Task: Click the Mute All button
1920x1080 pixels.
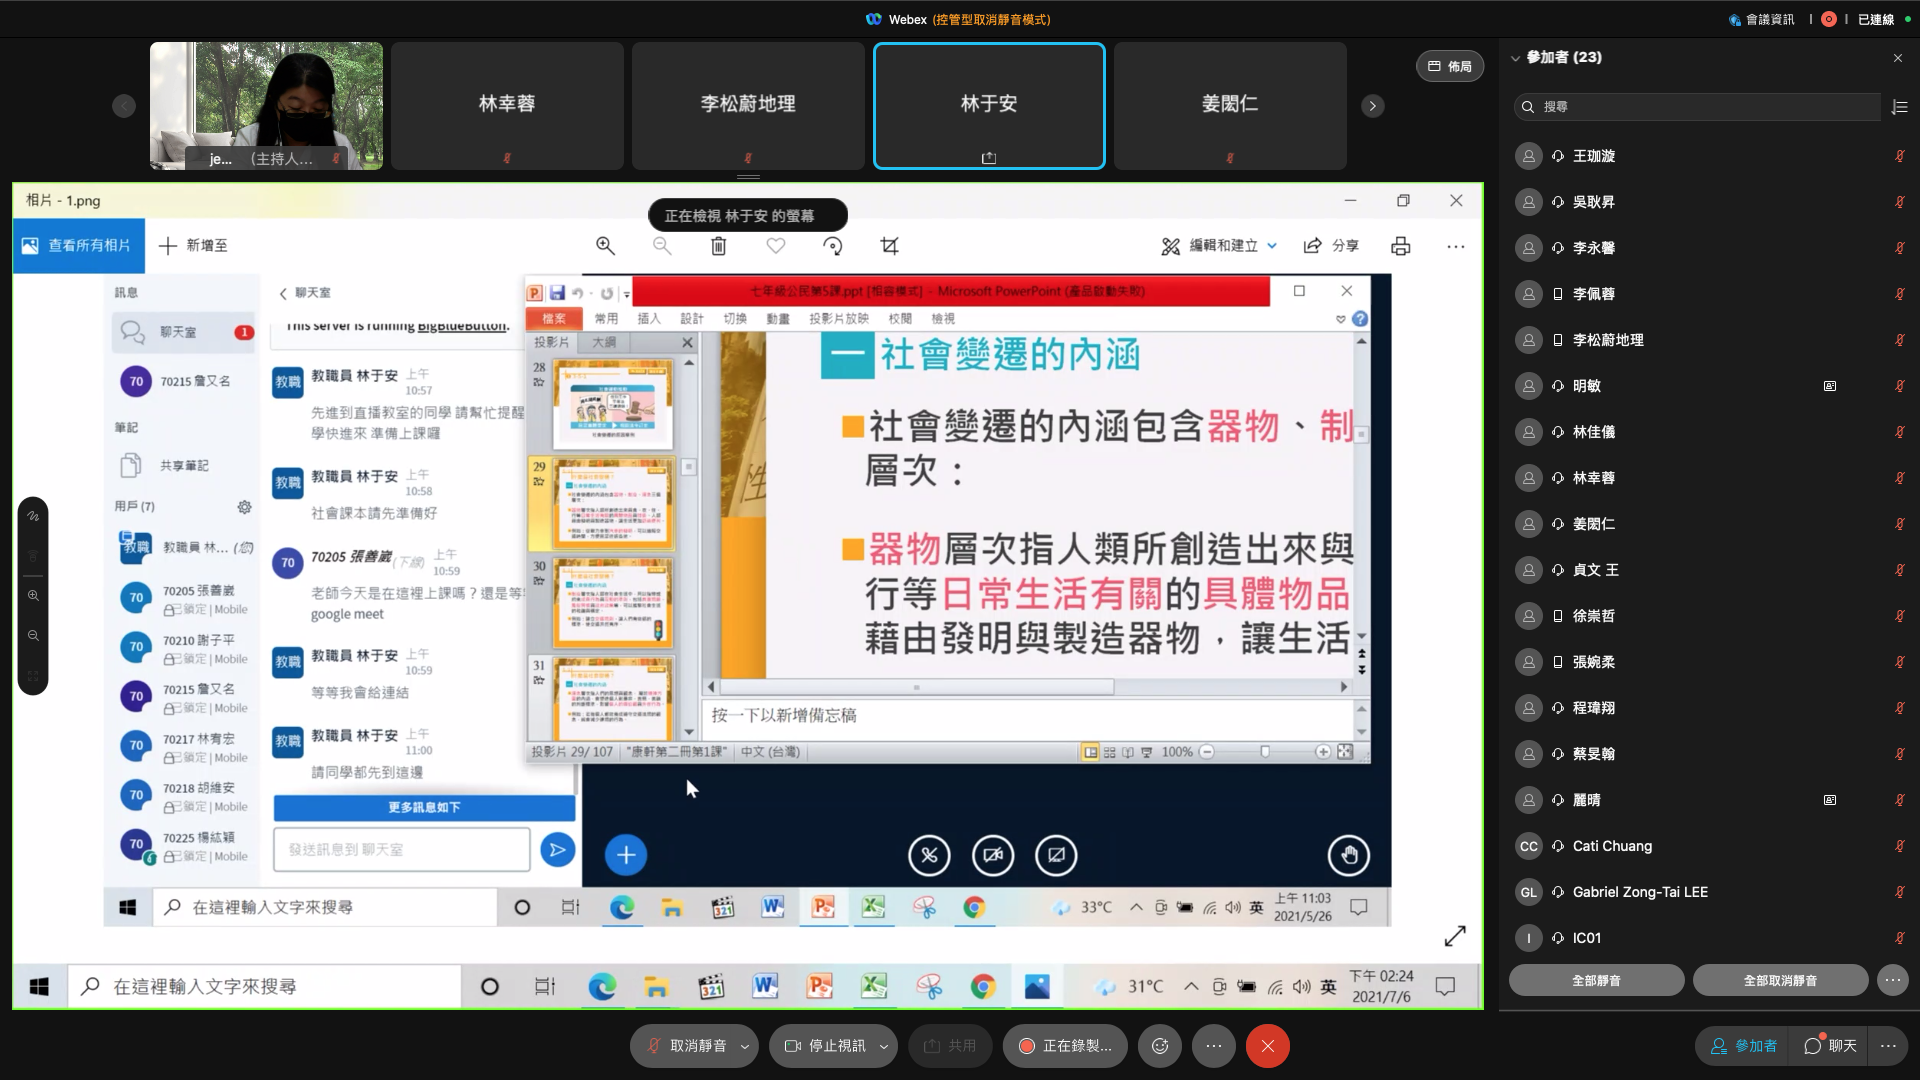Action: point(1596,980)
